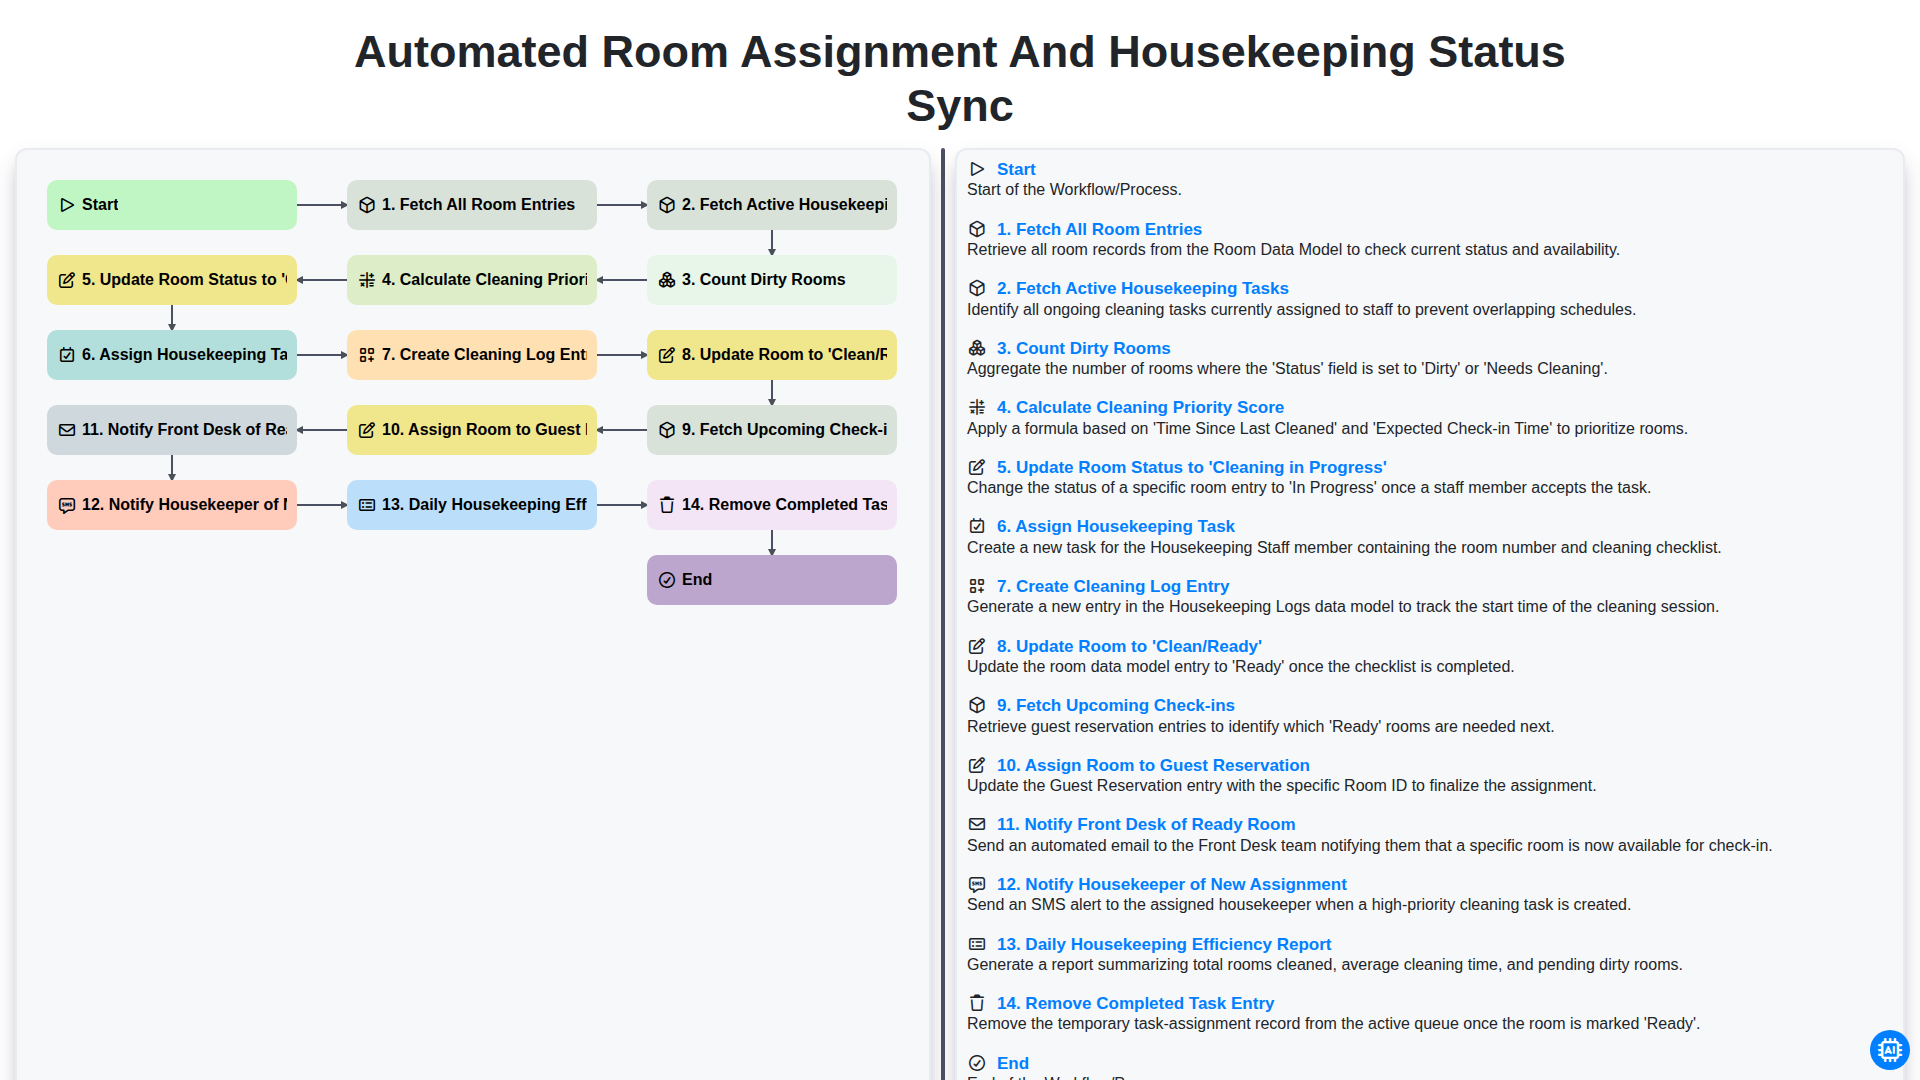Viewport: 1920px width, 1080px height.
Task: Select the '7. Create Cleaning Log' node
Action: tap(472, 355)
